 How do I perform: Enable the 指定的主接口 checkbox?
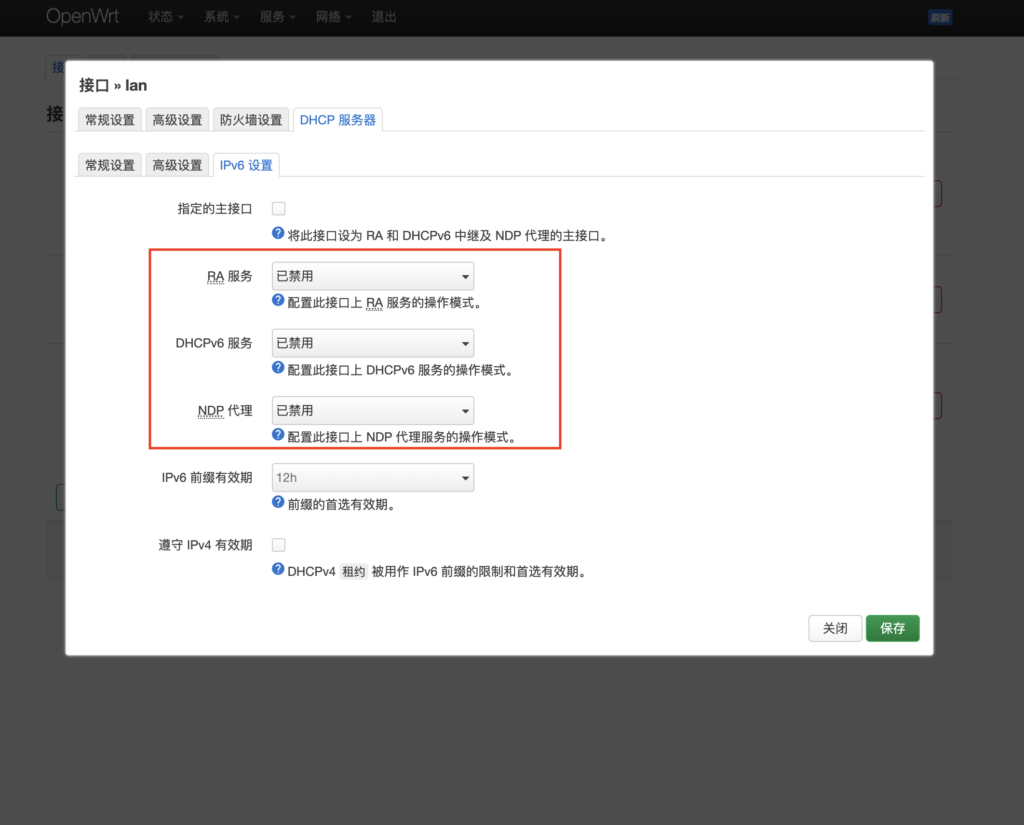(x=279, y=209)
